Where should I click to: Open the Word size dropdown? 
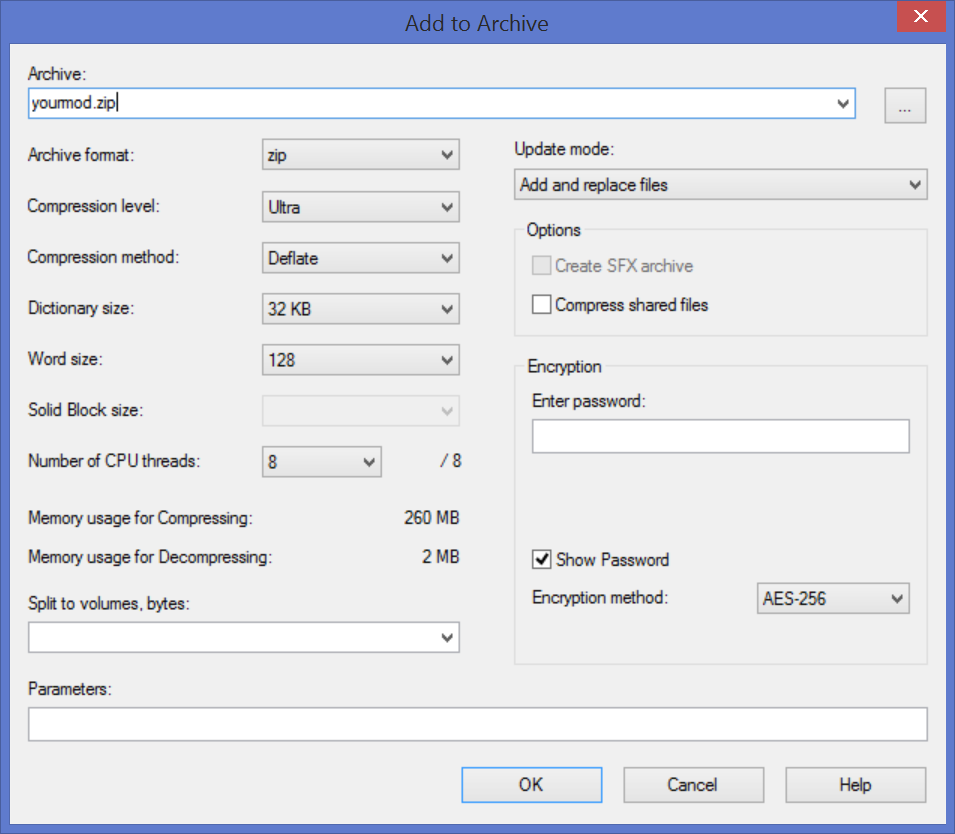(361, 360)
